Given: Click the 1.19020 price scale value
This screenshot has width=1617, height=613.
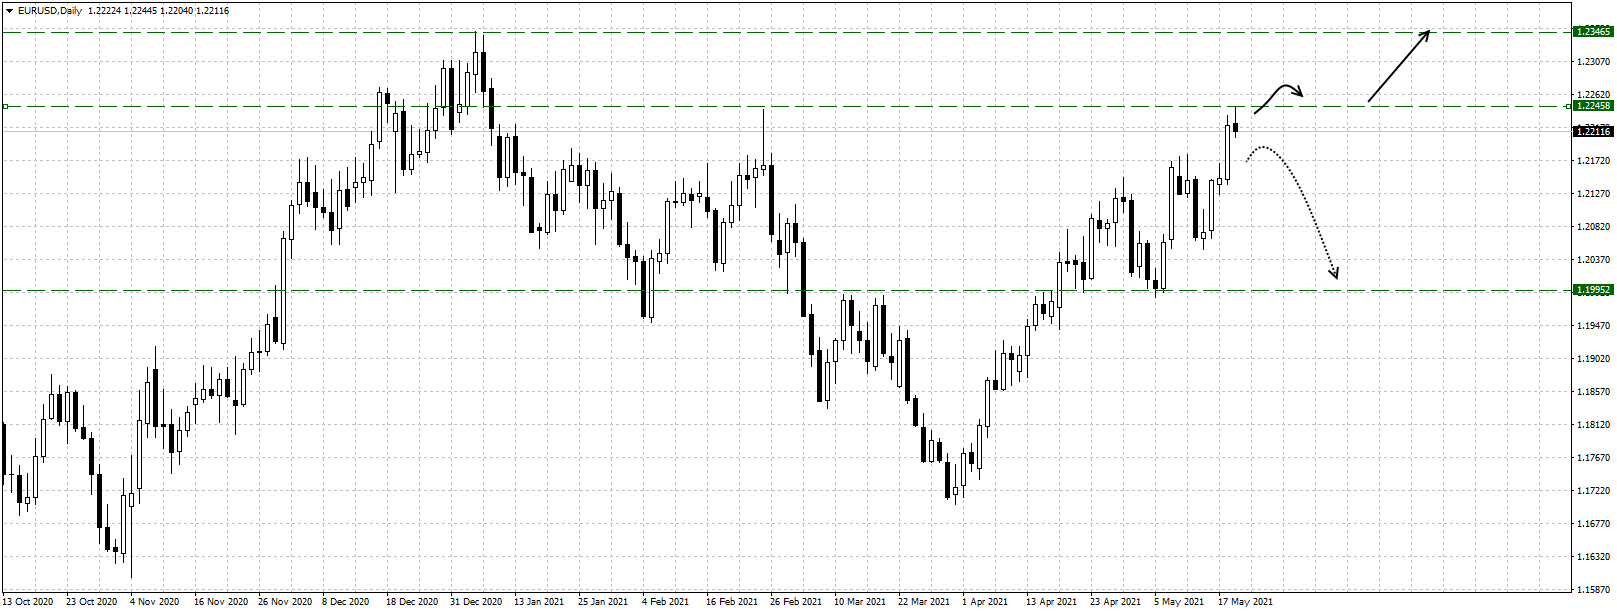Looking at the screenshot, I should pyautogui.click(x=1593, y=359).
